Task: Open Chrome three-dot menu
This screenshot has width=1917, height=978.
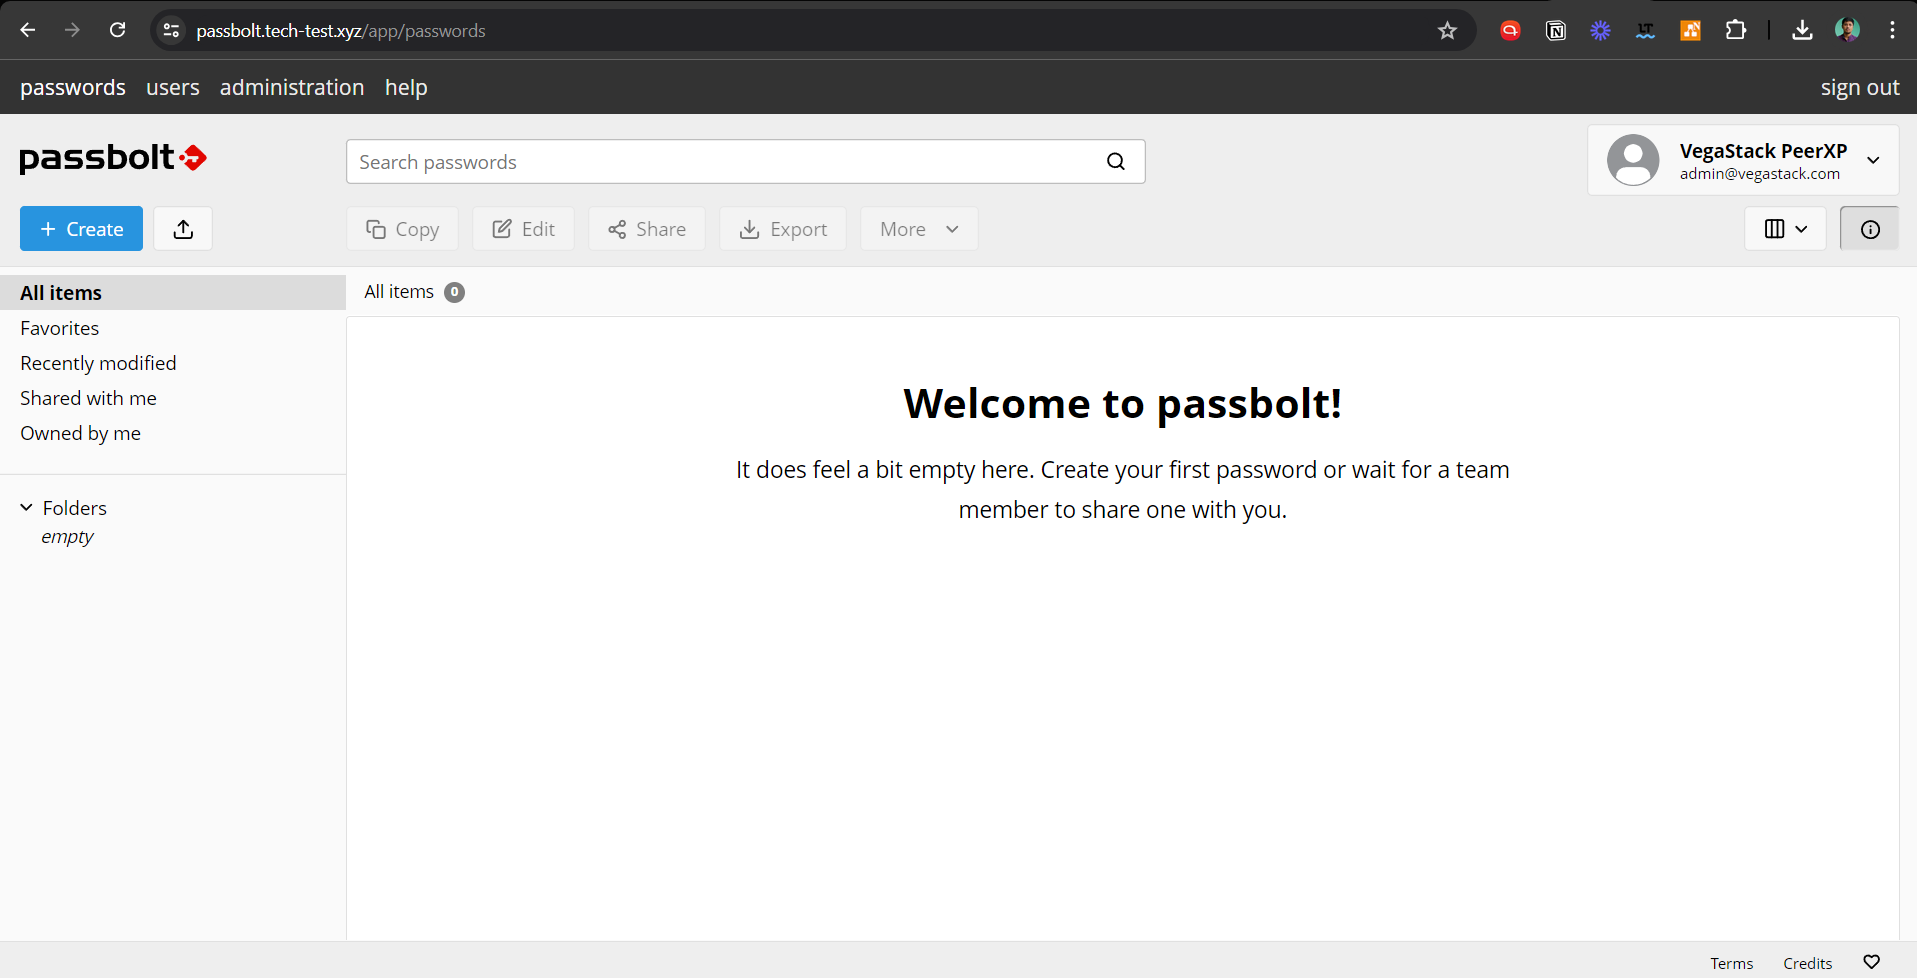Action: [x=1892, y=31]
